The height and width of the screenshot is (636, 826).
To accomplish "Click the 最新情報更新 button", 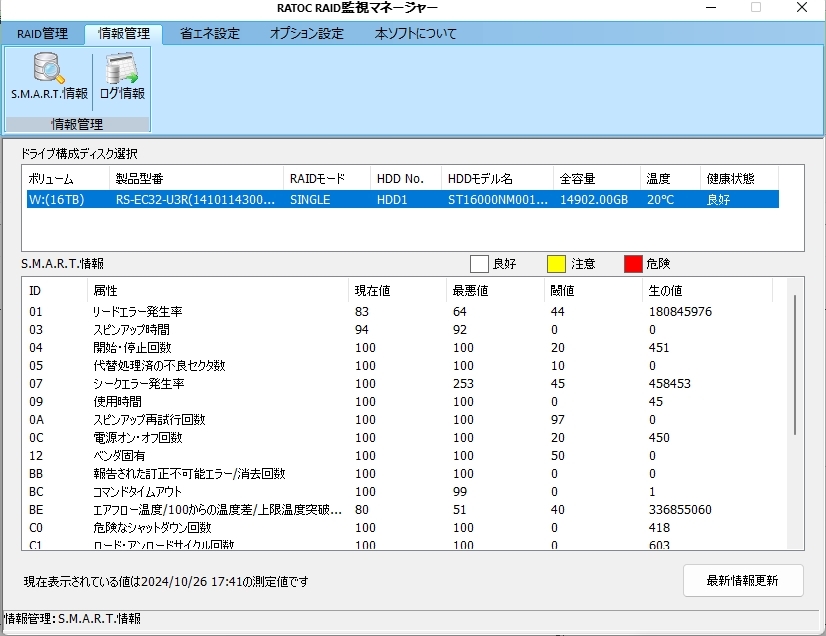I will click(743, 581).
